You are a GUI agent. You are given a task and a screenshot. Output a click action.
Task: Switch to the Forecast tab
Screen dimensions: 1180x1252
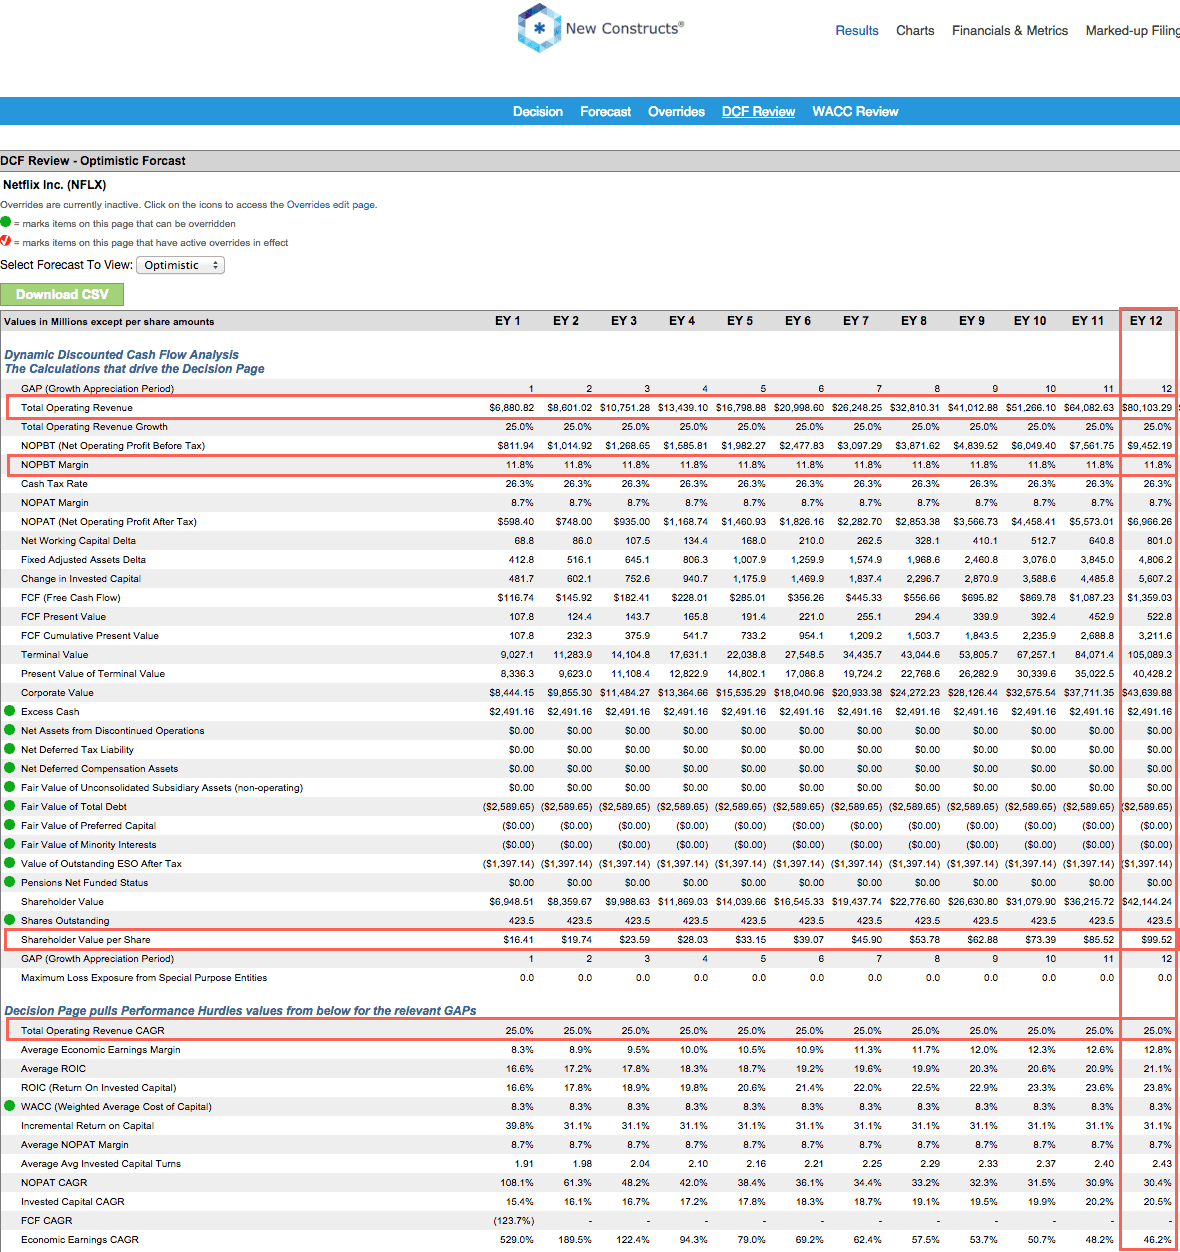tap(606, 112)
